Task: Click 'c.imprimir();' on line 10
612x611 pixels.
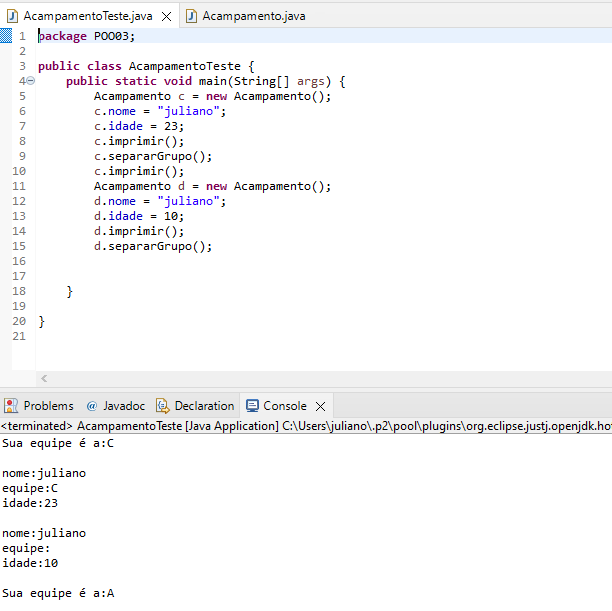Action: click(x=139, y=171)
